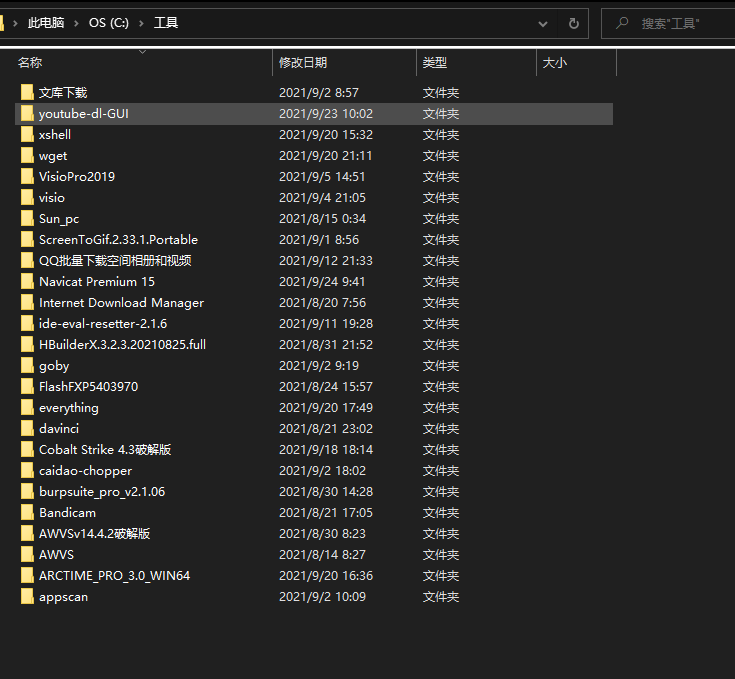Viewport: 735px width, 679px height.
Task: Select the AWVS folder name
Action: click(x=56, y=555)
